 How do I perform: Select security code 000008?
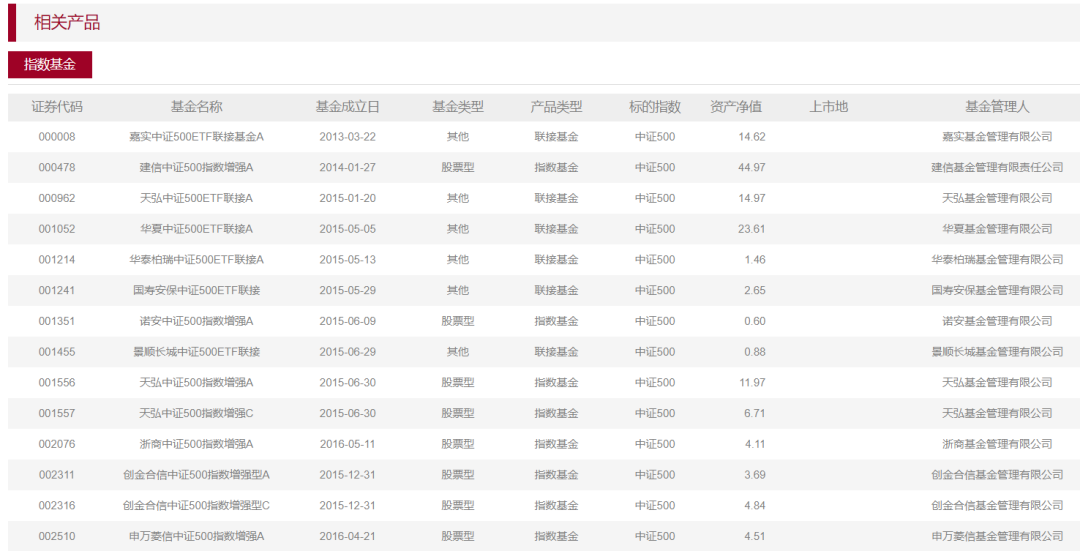[x=57, y=137]
